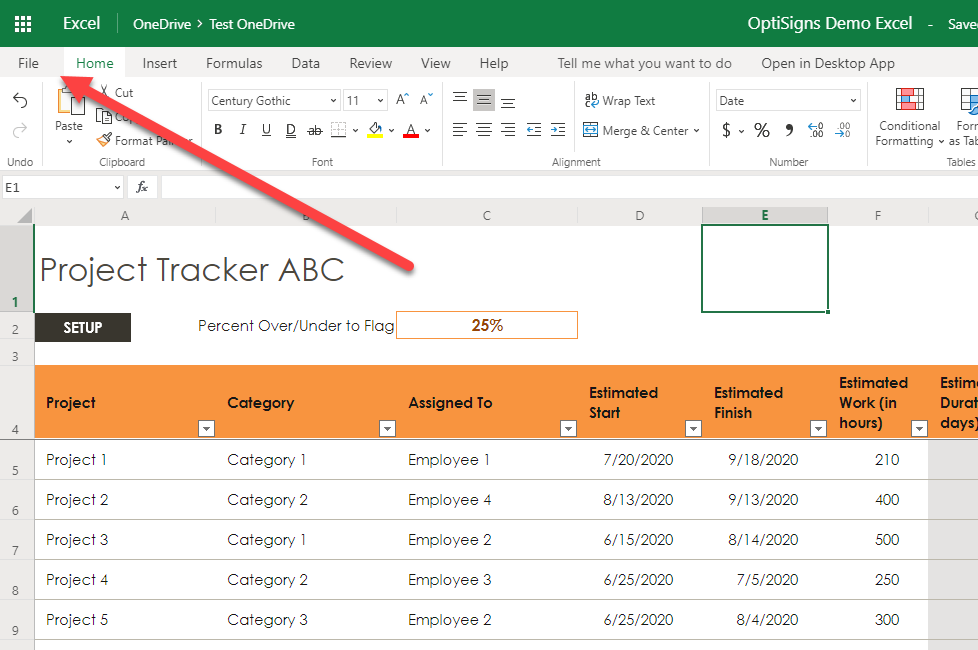The height and width of the screenshot is (650, 978).
Task: Click the increase indent icon
Action: [x=558, y=130]
